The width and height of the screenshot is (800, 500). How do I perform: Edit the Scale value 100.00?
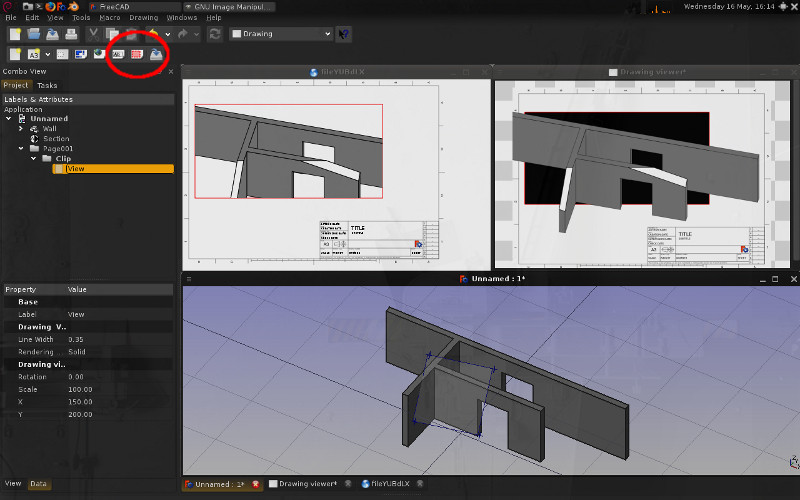(120, 389)
